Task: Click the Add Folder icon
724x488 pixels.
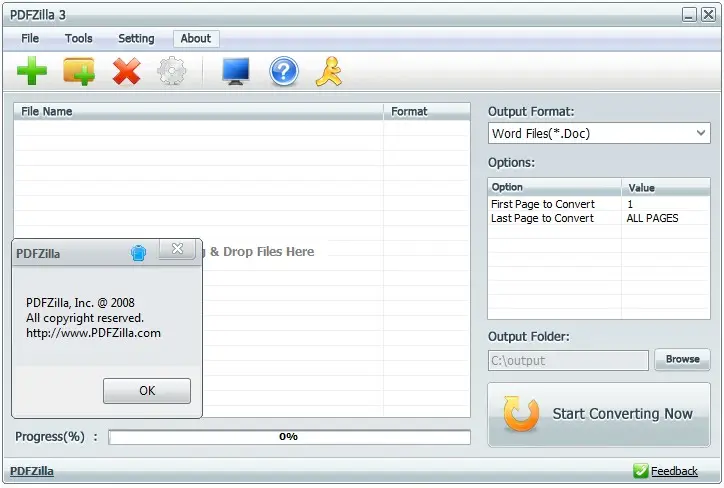Action: click(79, 71)
